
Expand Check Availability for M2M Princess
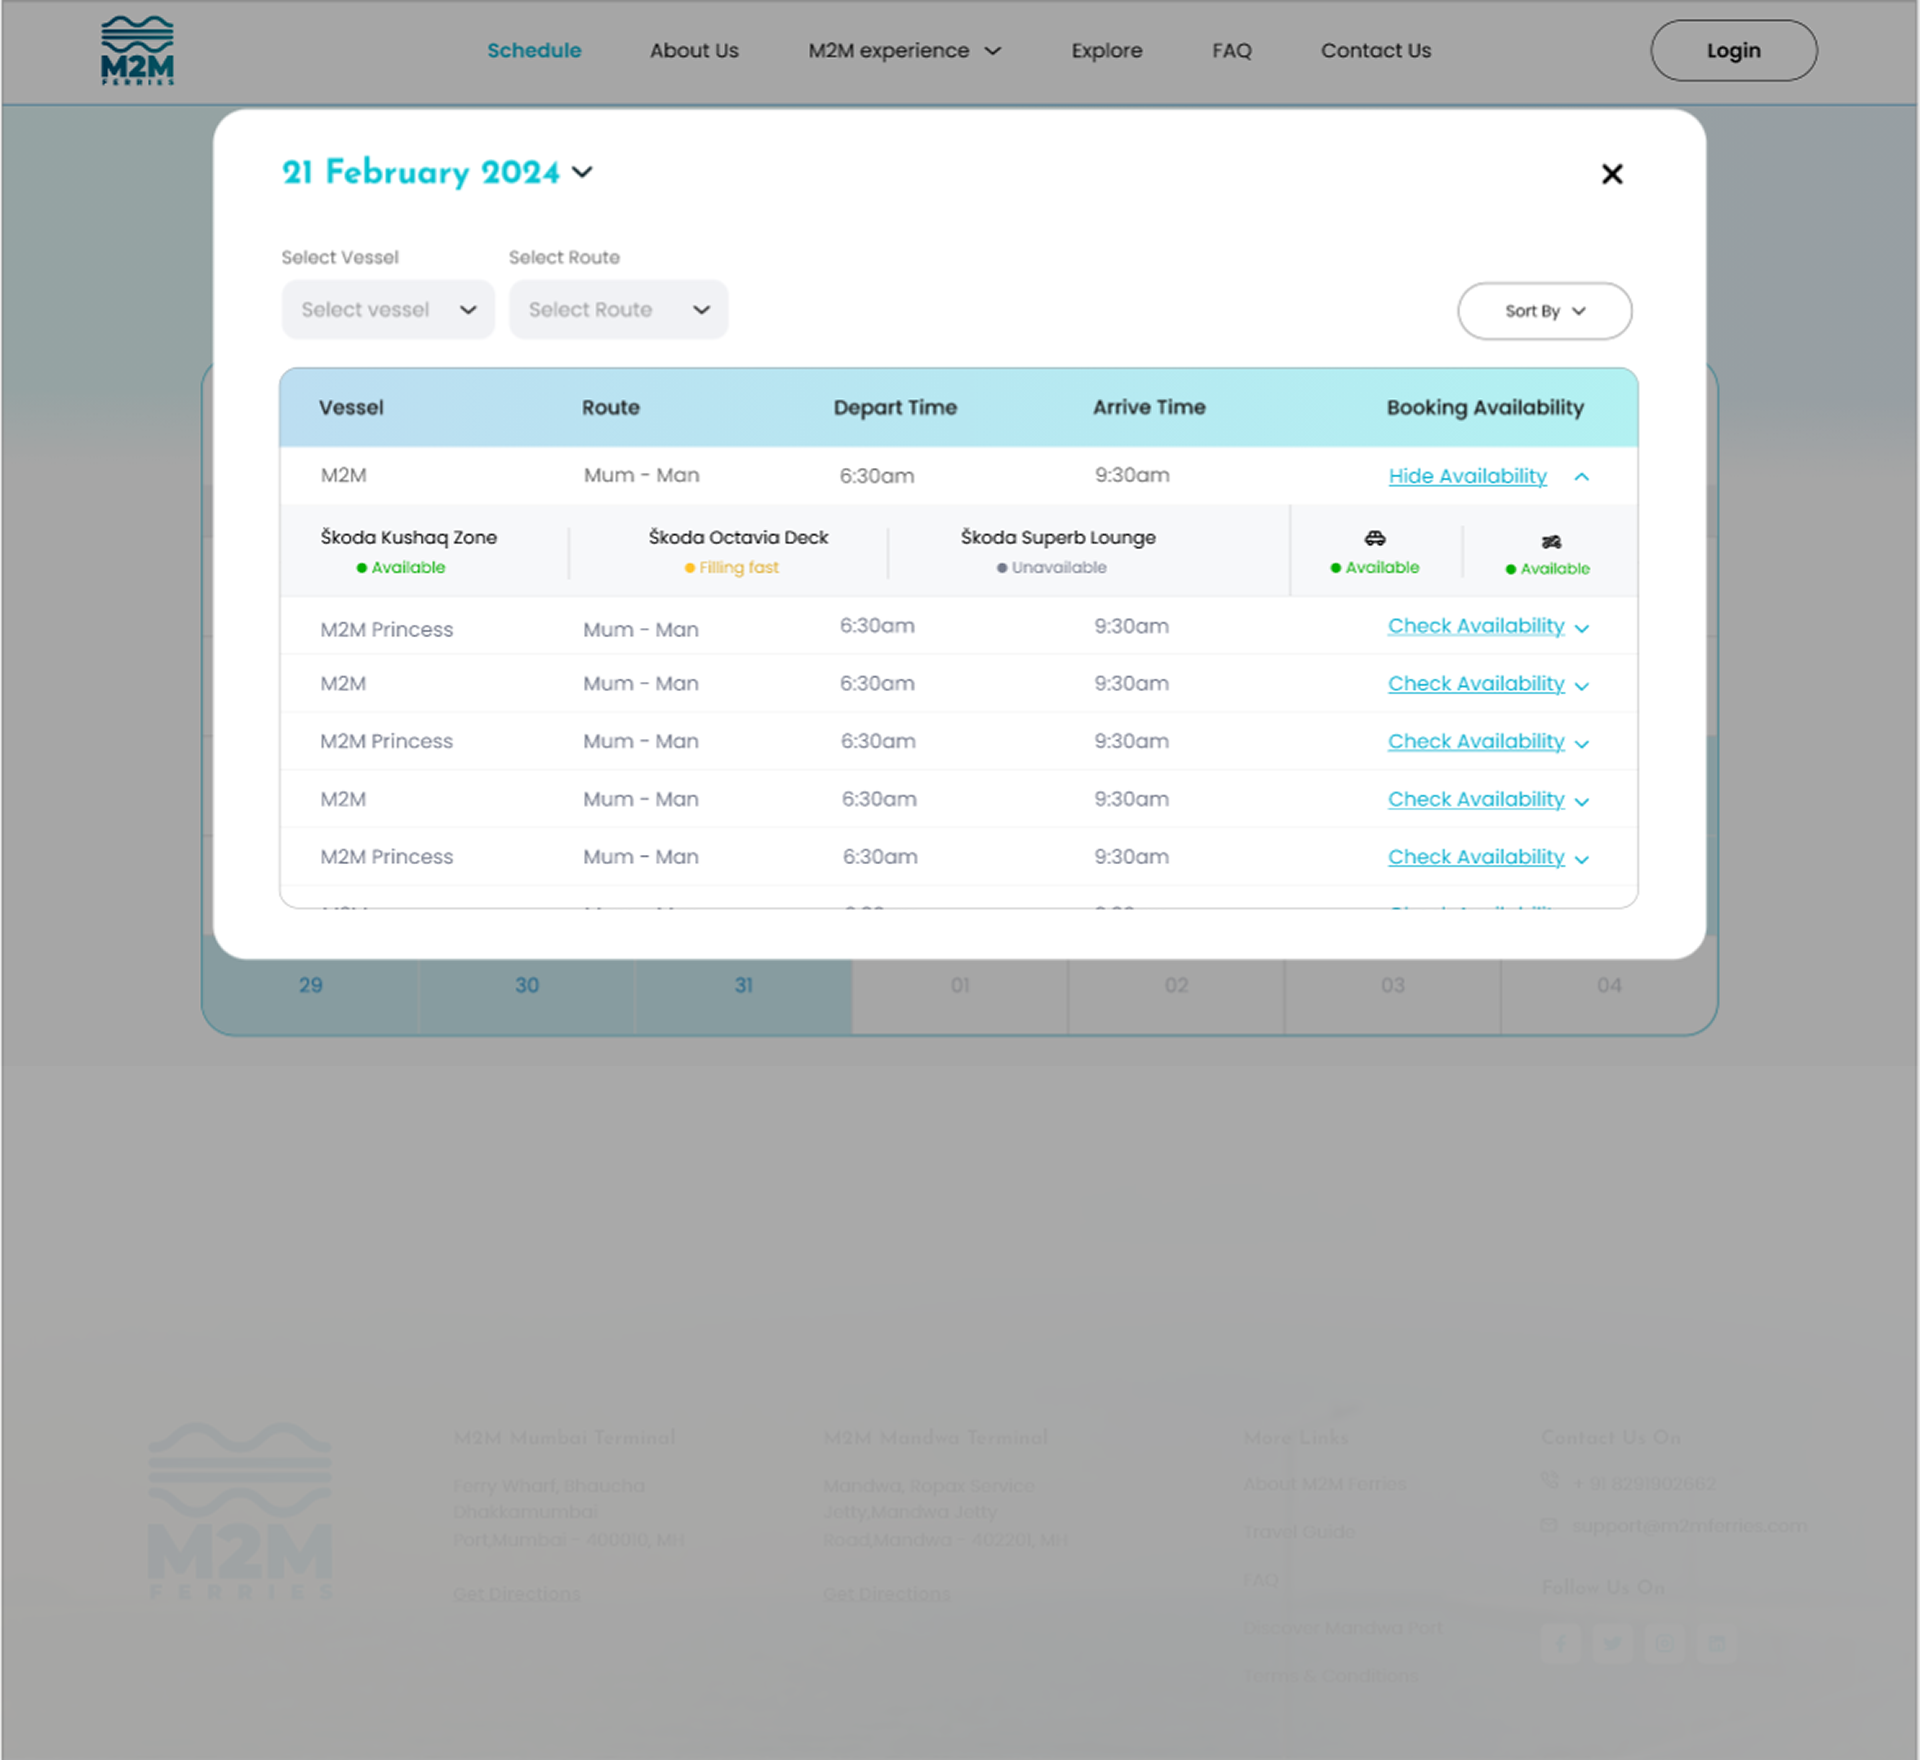[x=1476, y=626]
